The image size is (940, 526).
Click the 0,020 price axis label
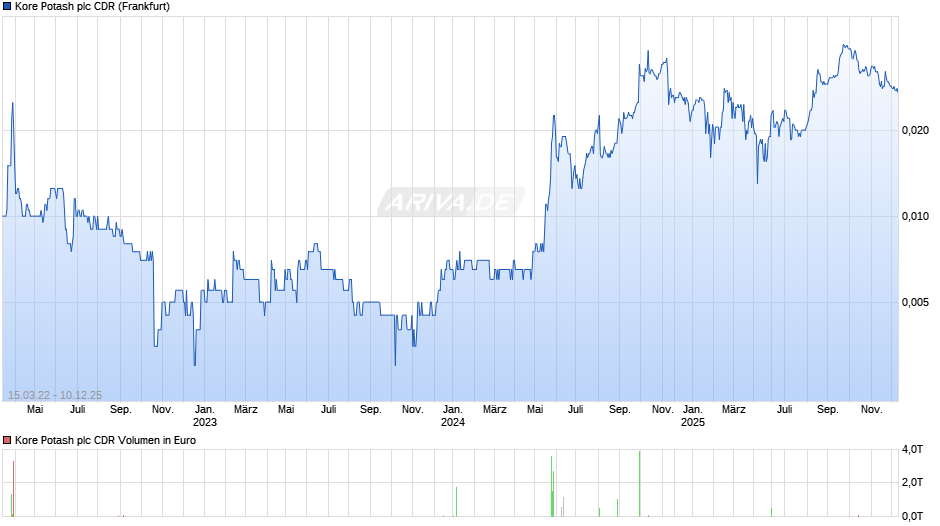(915, 130)
